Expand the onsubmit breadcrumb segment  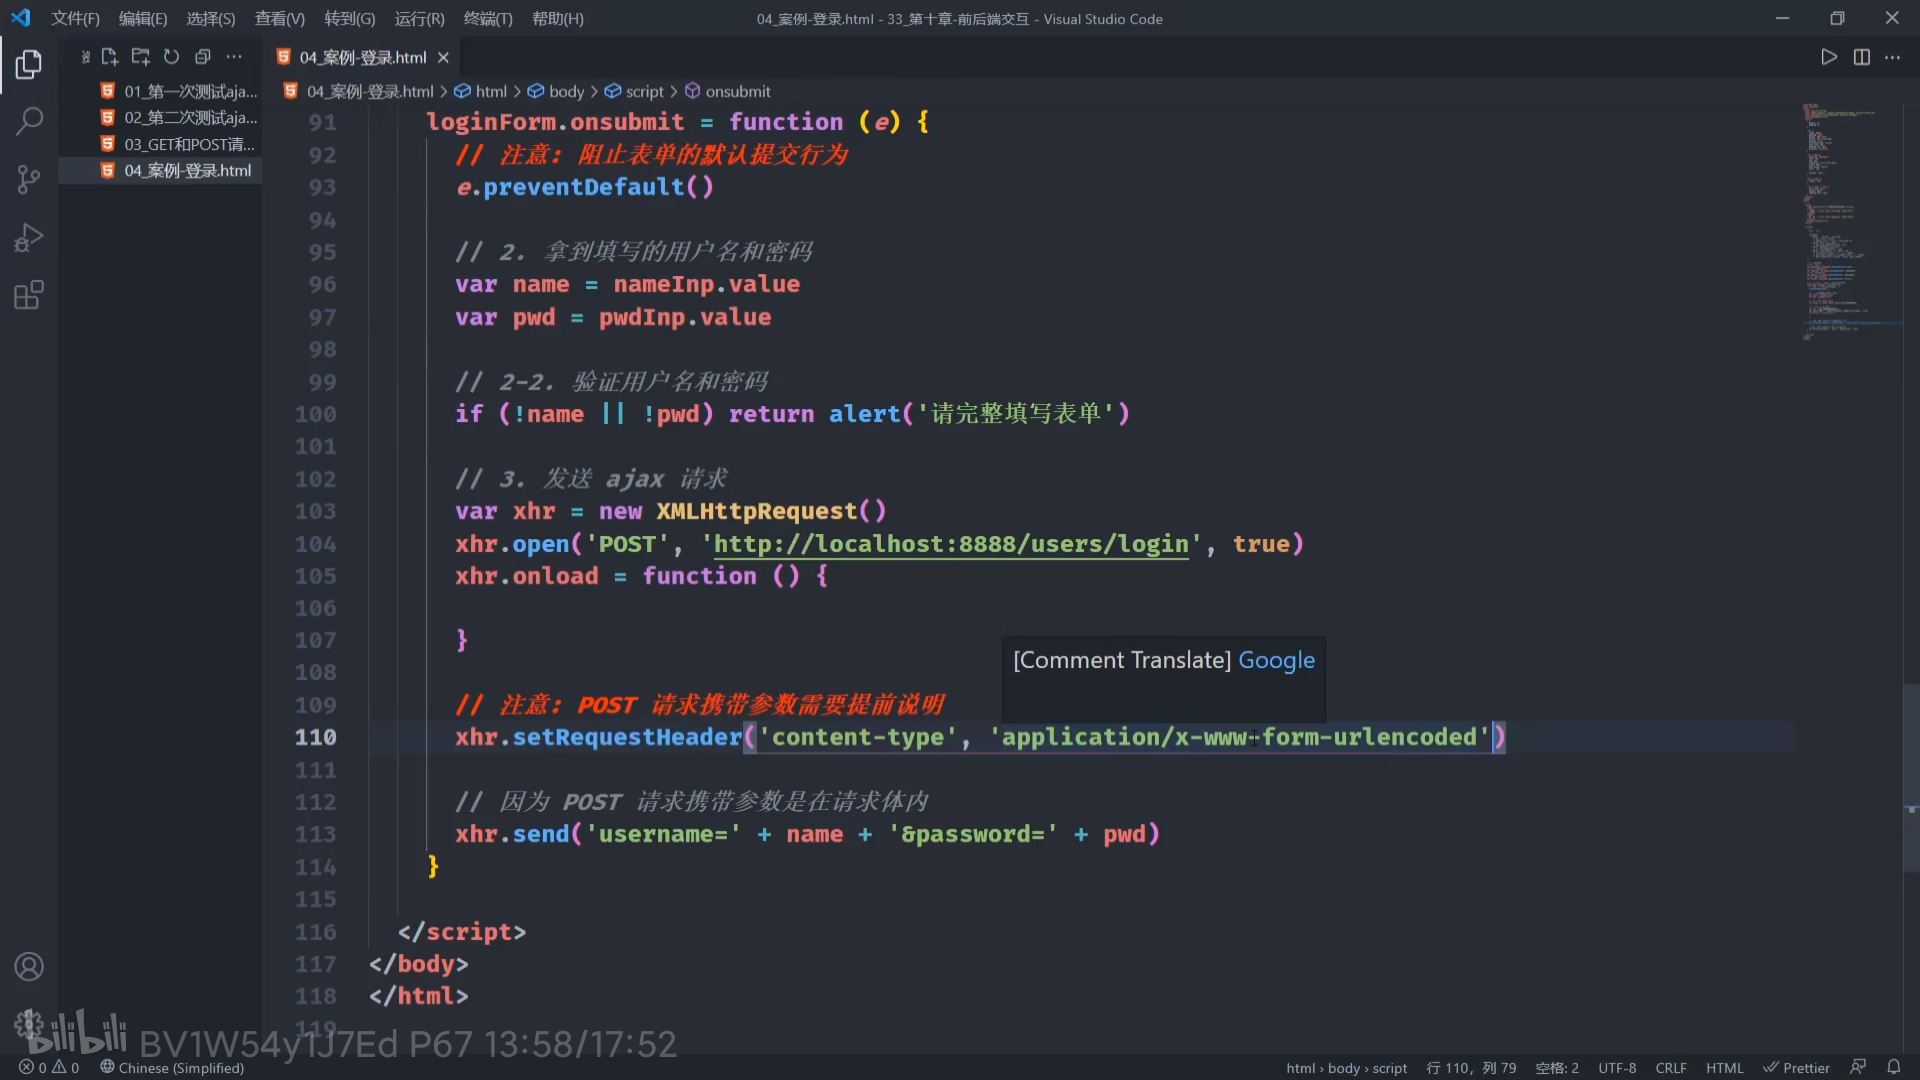(x=737, y=91)
